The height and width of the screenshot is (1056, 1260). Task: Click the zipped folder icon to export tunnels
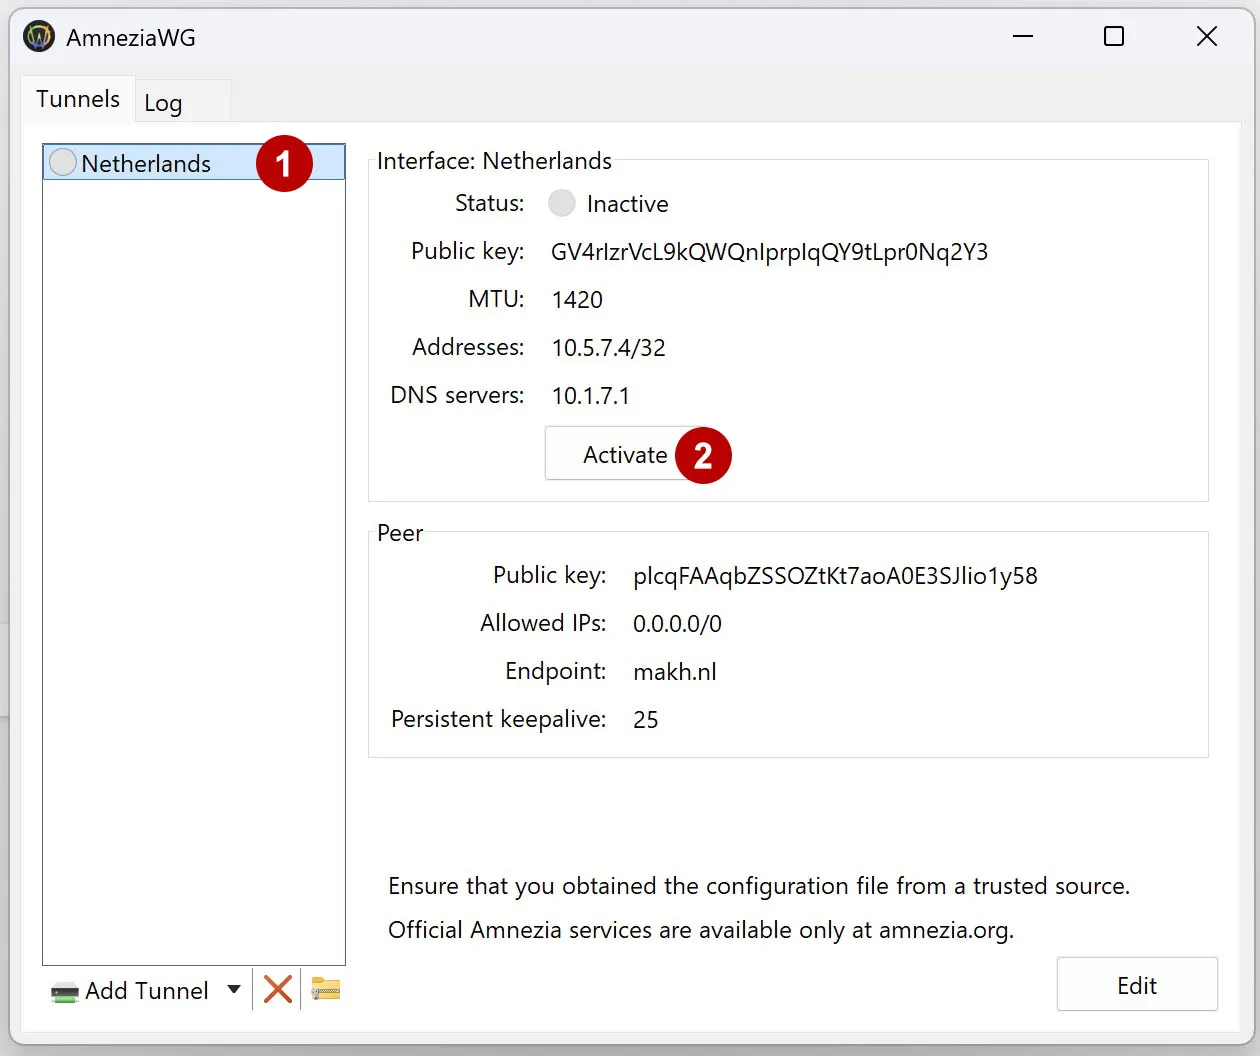[x=325, y=989]
